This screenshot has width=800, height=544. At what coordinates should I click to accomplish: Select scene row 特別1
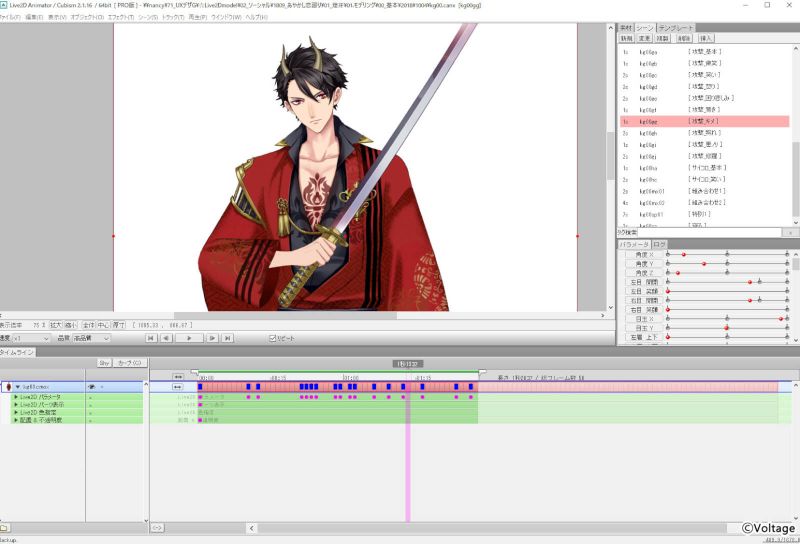tap(705, 214)
